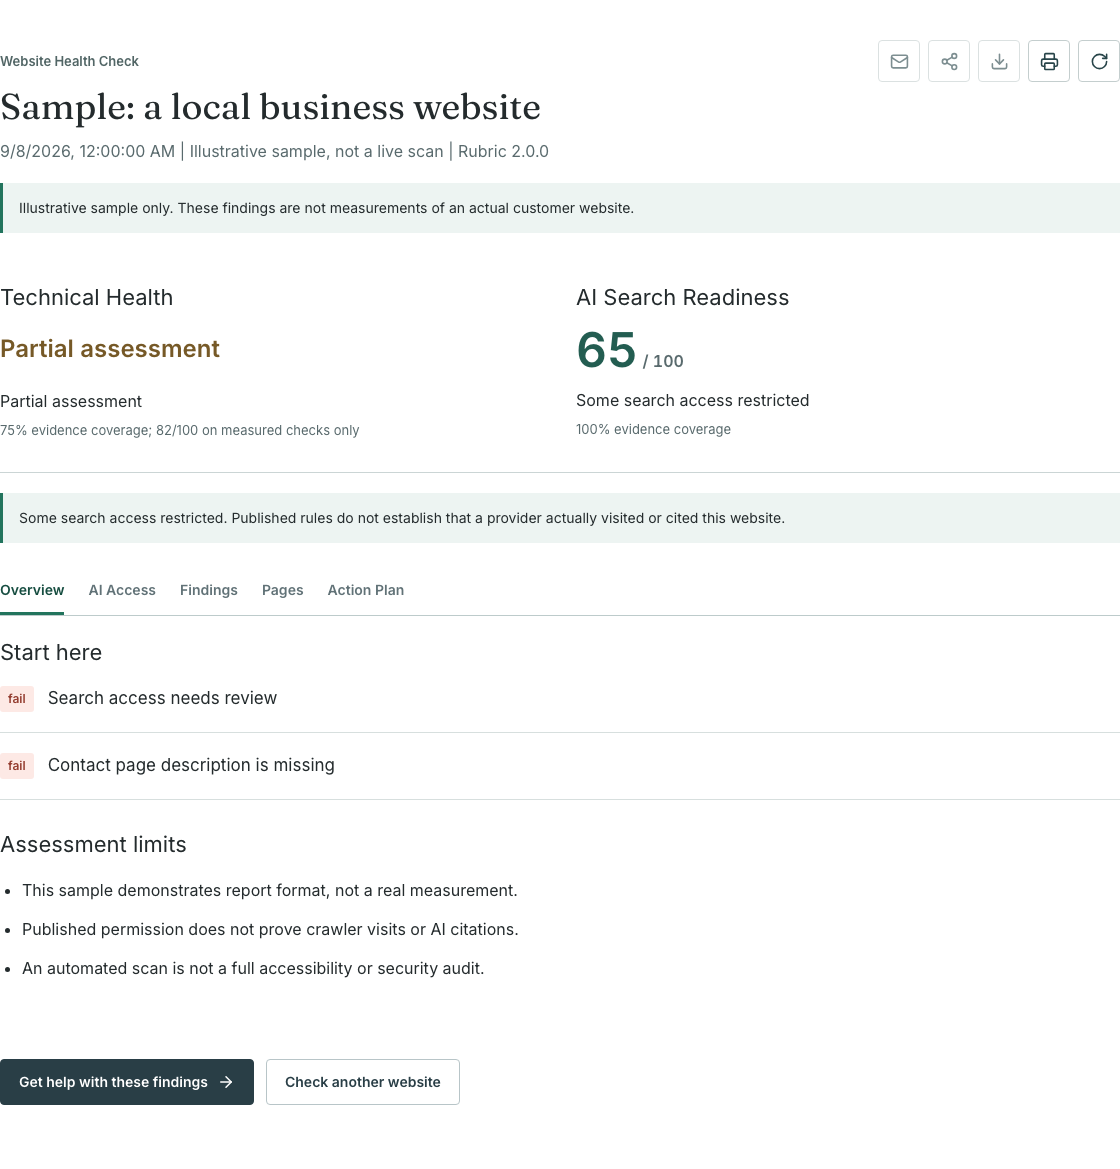Click Check another website button
Screen dimensions: 1120x1169
pyautogui.click(x=362, y=1082)
